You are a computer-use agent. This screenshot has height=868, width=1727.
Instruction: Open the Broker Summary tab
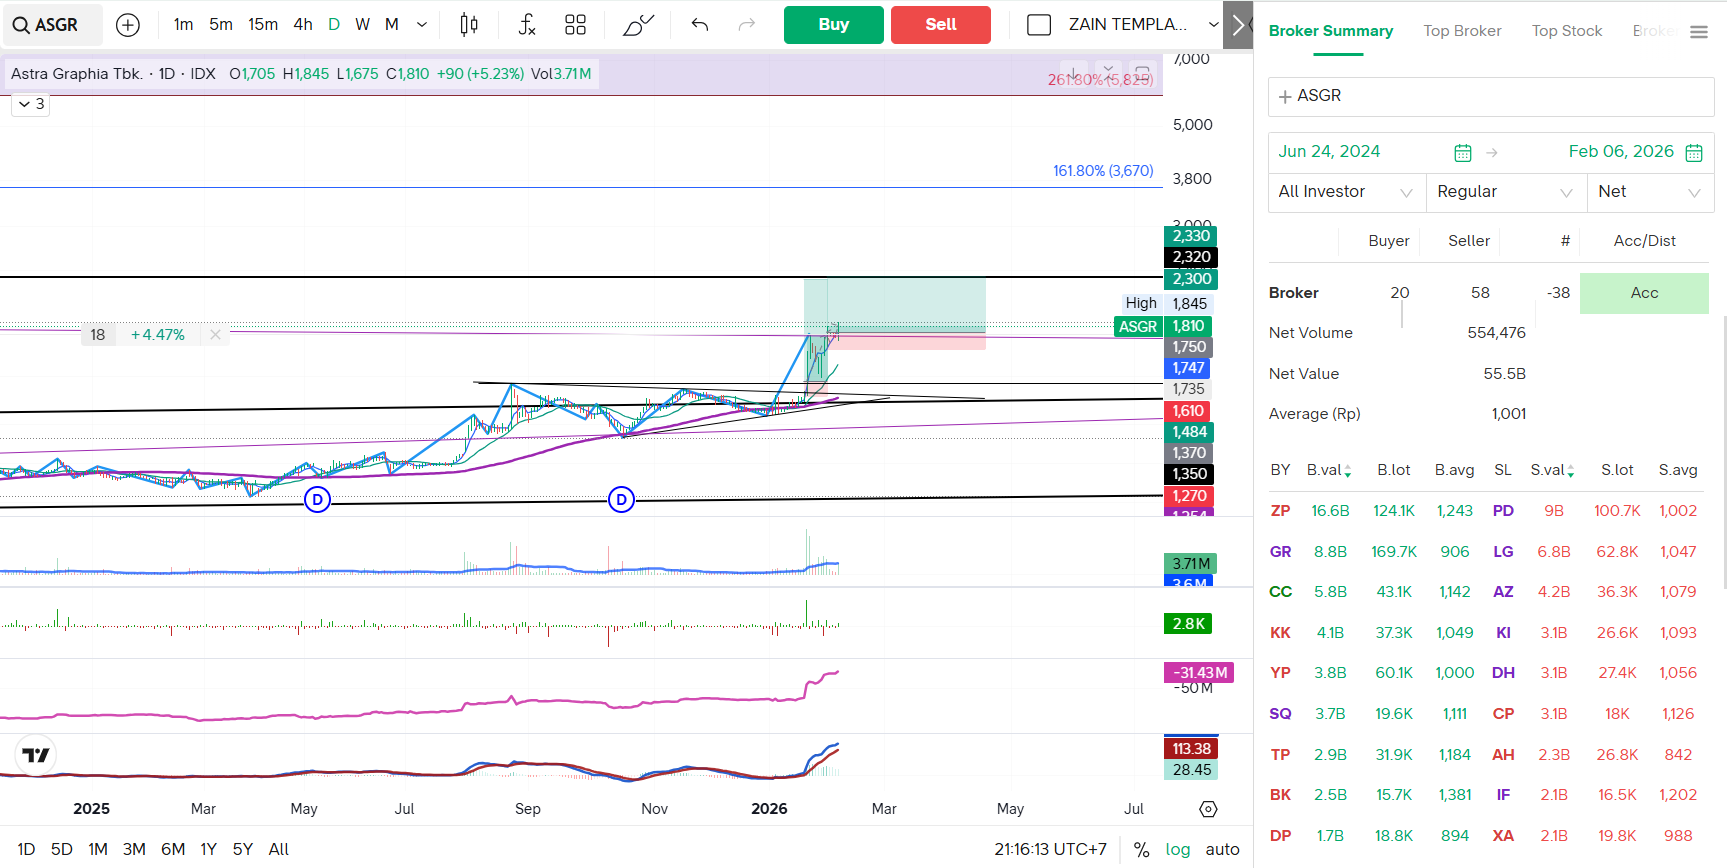click(1331, 31)
